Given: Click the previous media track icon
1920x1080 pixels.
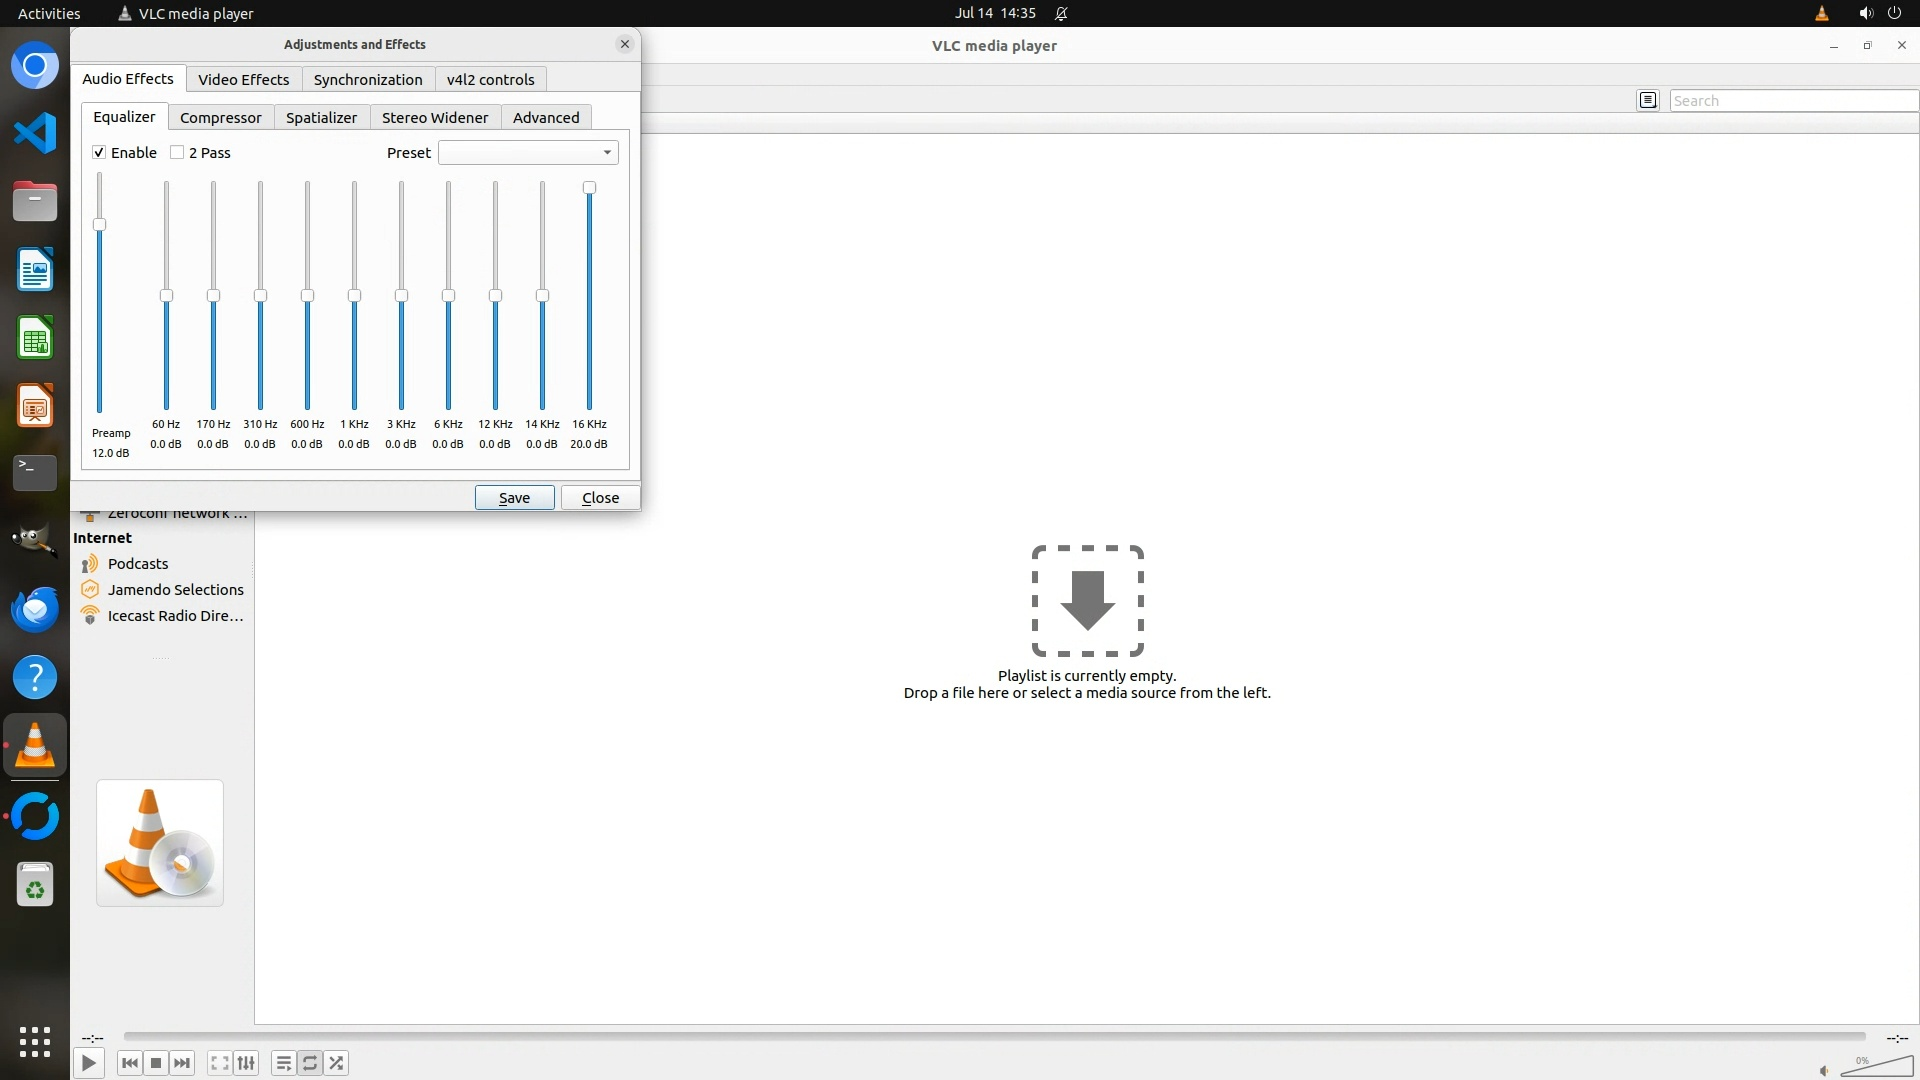Looking at the screenshot, I should [x=130, y=1063].
